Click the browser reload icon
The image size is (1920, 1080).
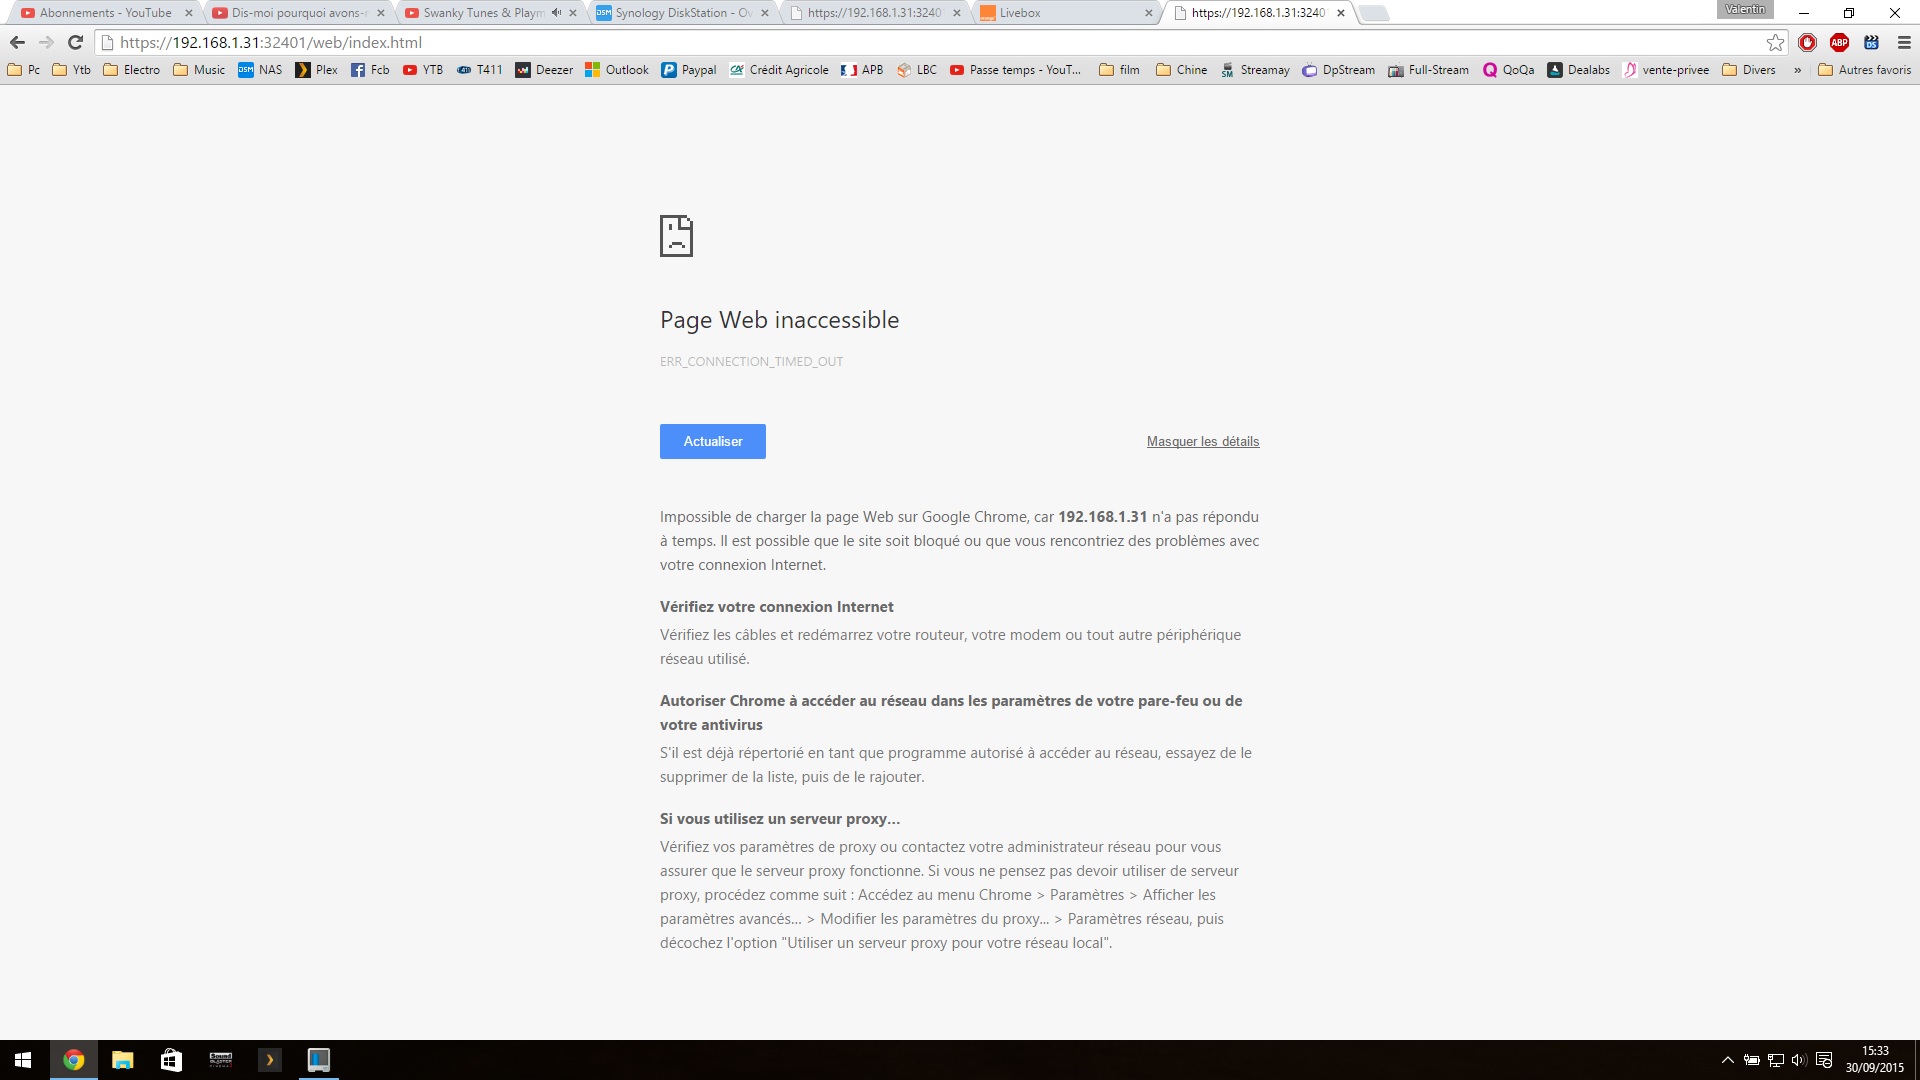75,42
